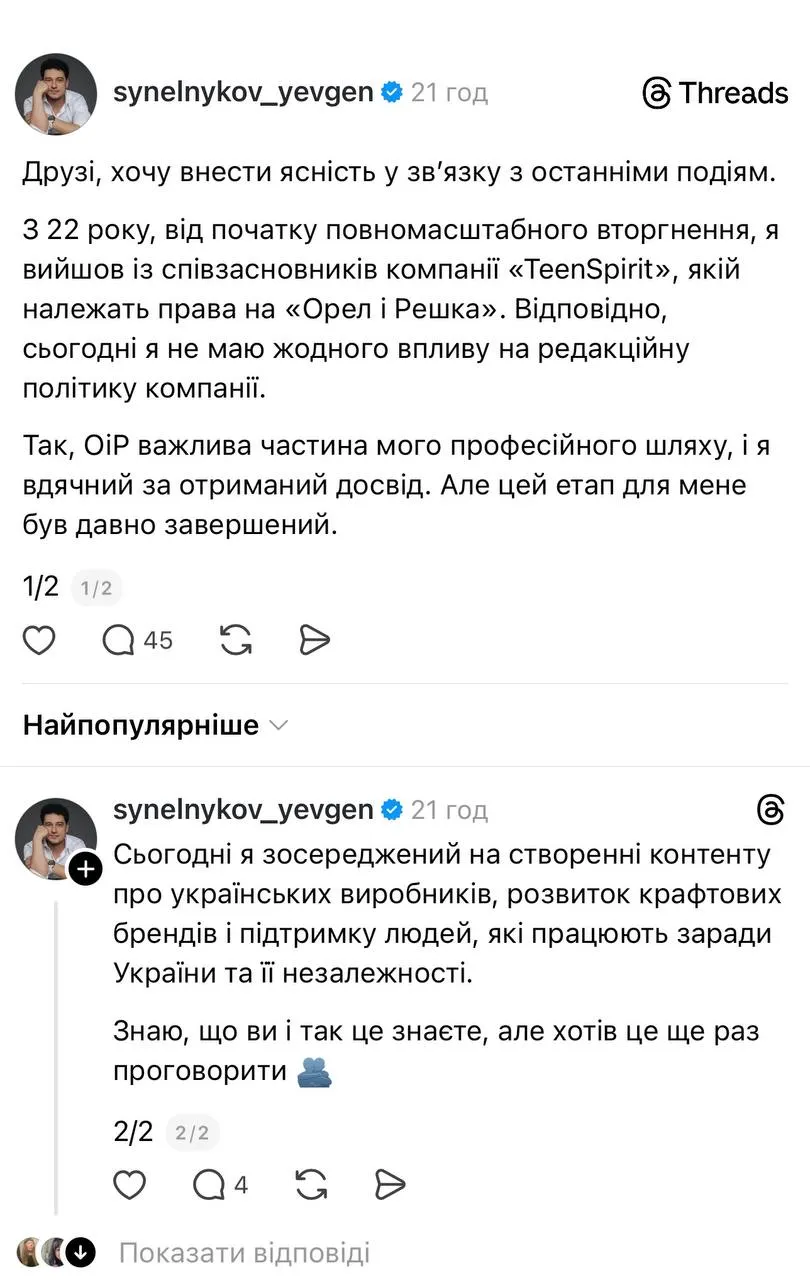Click the verified badge on the second post
Screen dimensions: 810x1280
click(392, 809)
